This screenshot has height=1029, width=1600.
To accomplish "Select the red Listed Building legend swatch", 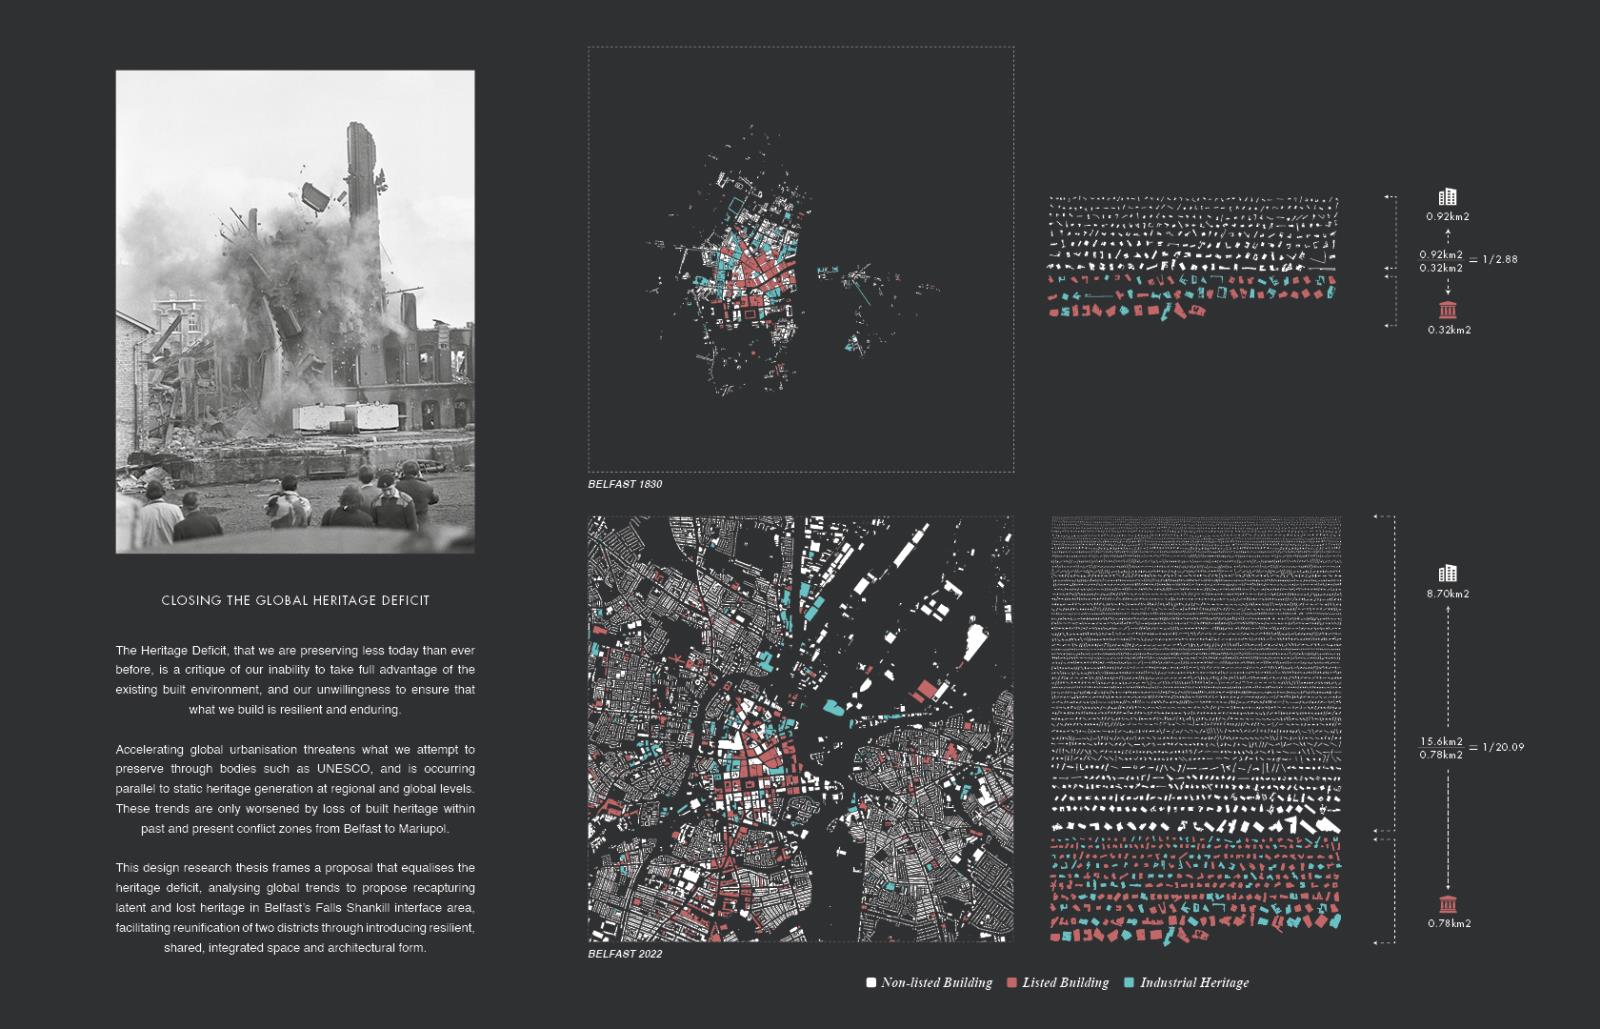I will point(1012,983).
